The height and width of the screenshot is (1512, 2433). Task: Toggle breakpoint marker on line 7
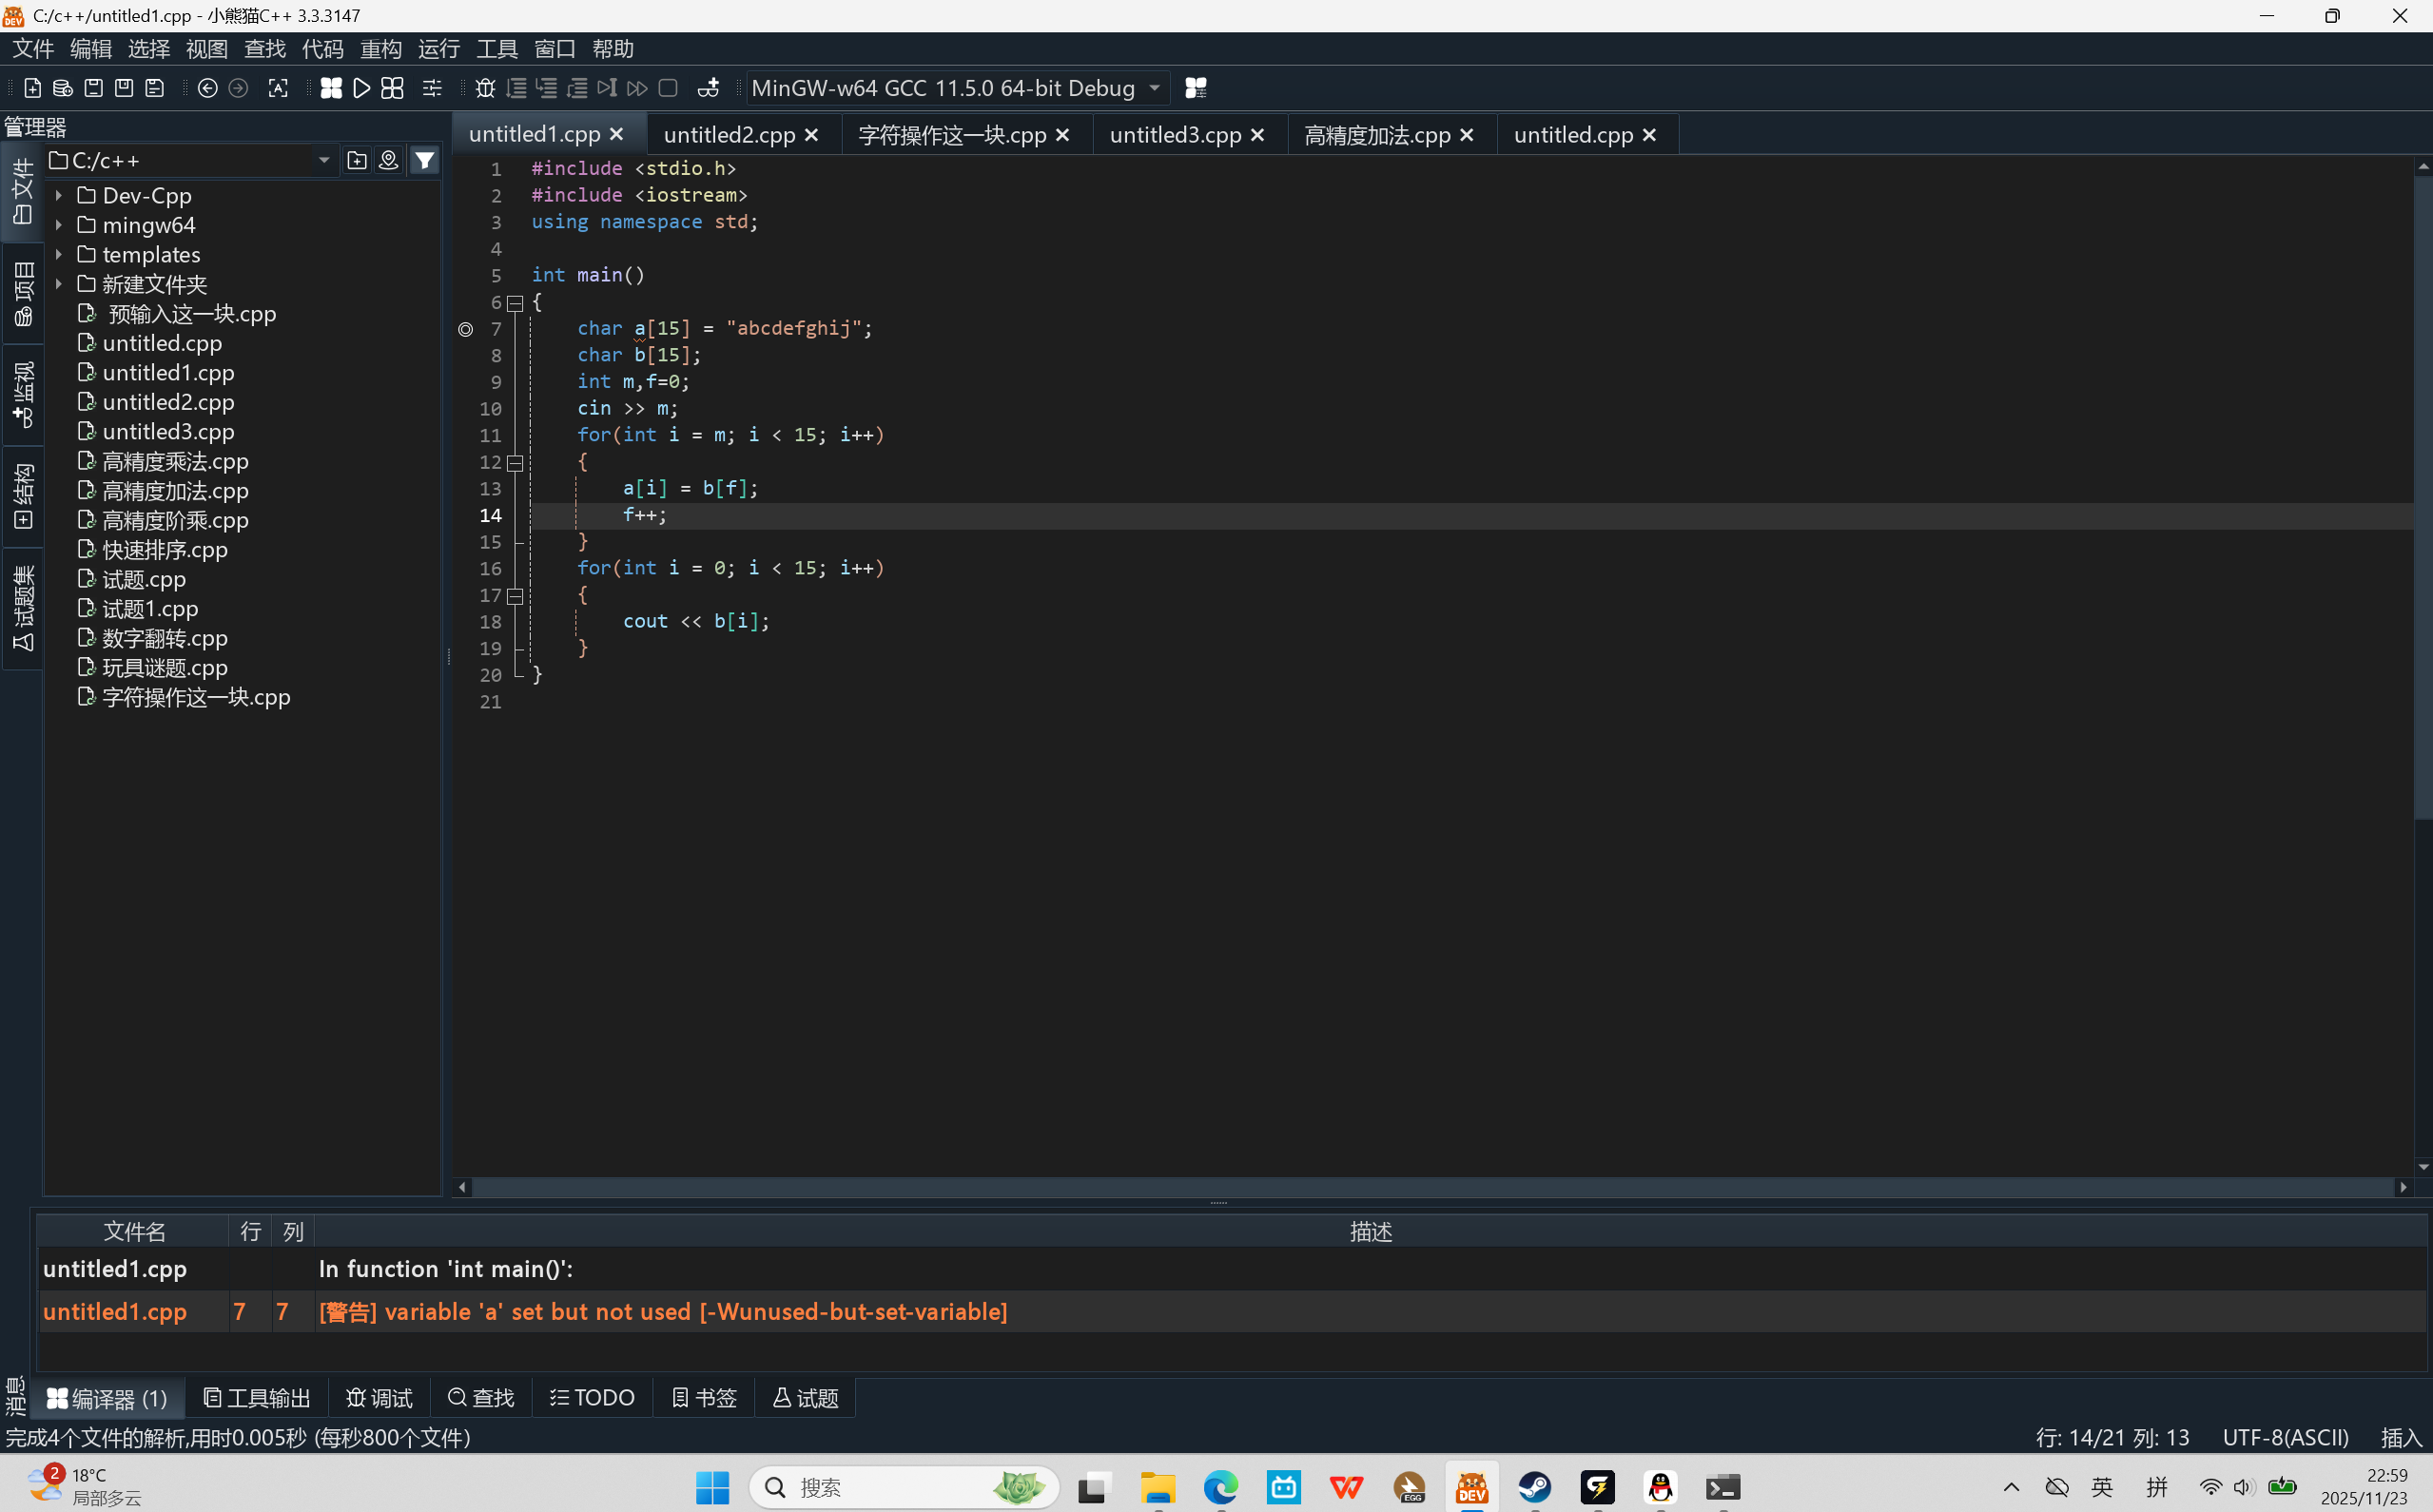pos(466,329)
